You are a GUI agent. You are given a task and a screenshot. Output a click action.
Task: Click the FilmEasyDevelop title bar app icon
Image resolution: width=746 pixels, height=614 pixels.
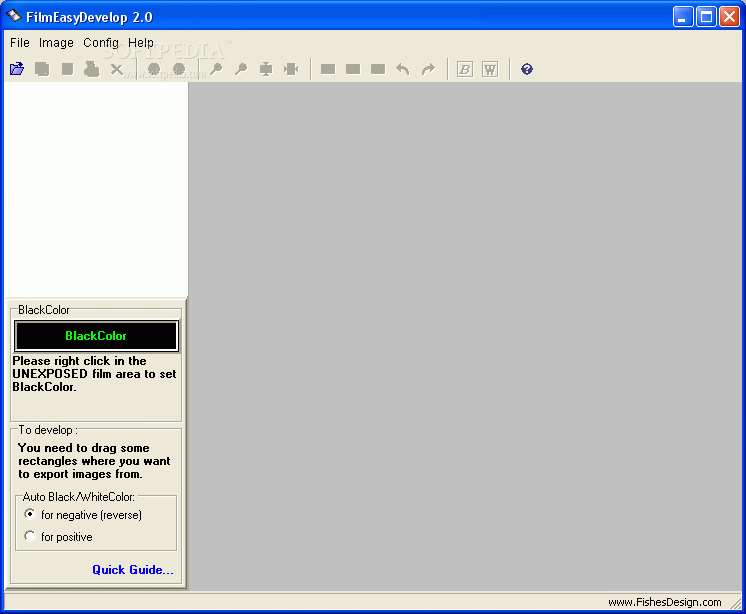[14, 17]
